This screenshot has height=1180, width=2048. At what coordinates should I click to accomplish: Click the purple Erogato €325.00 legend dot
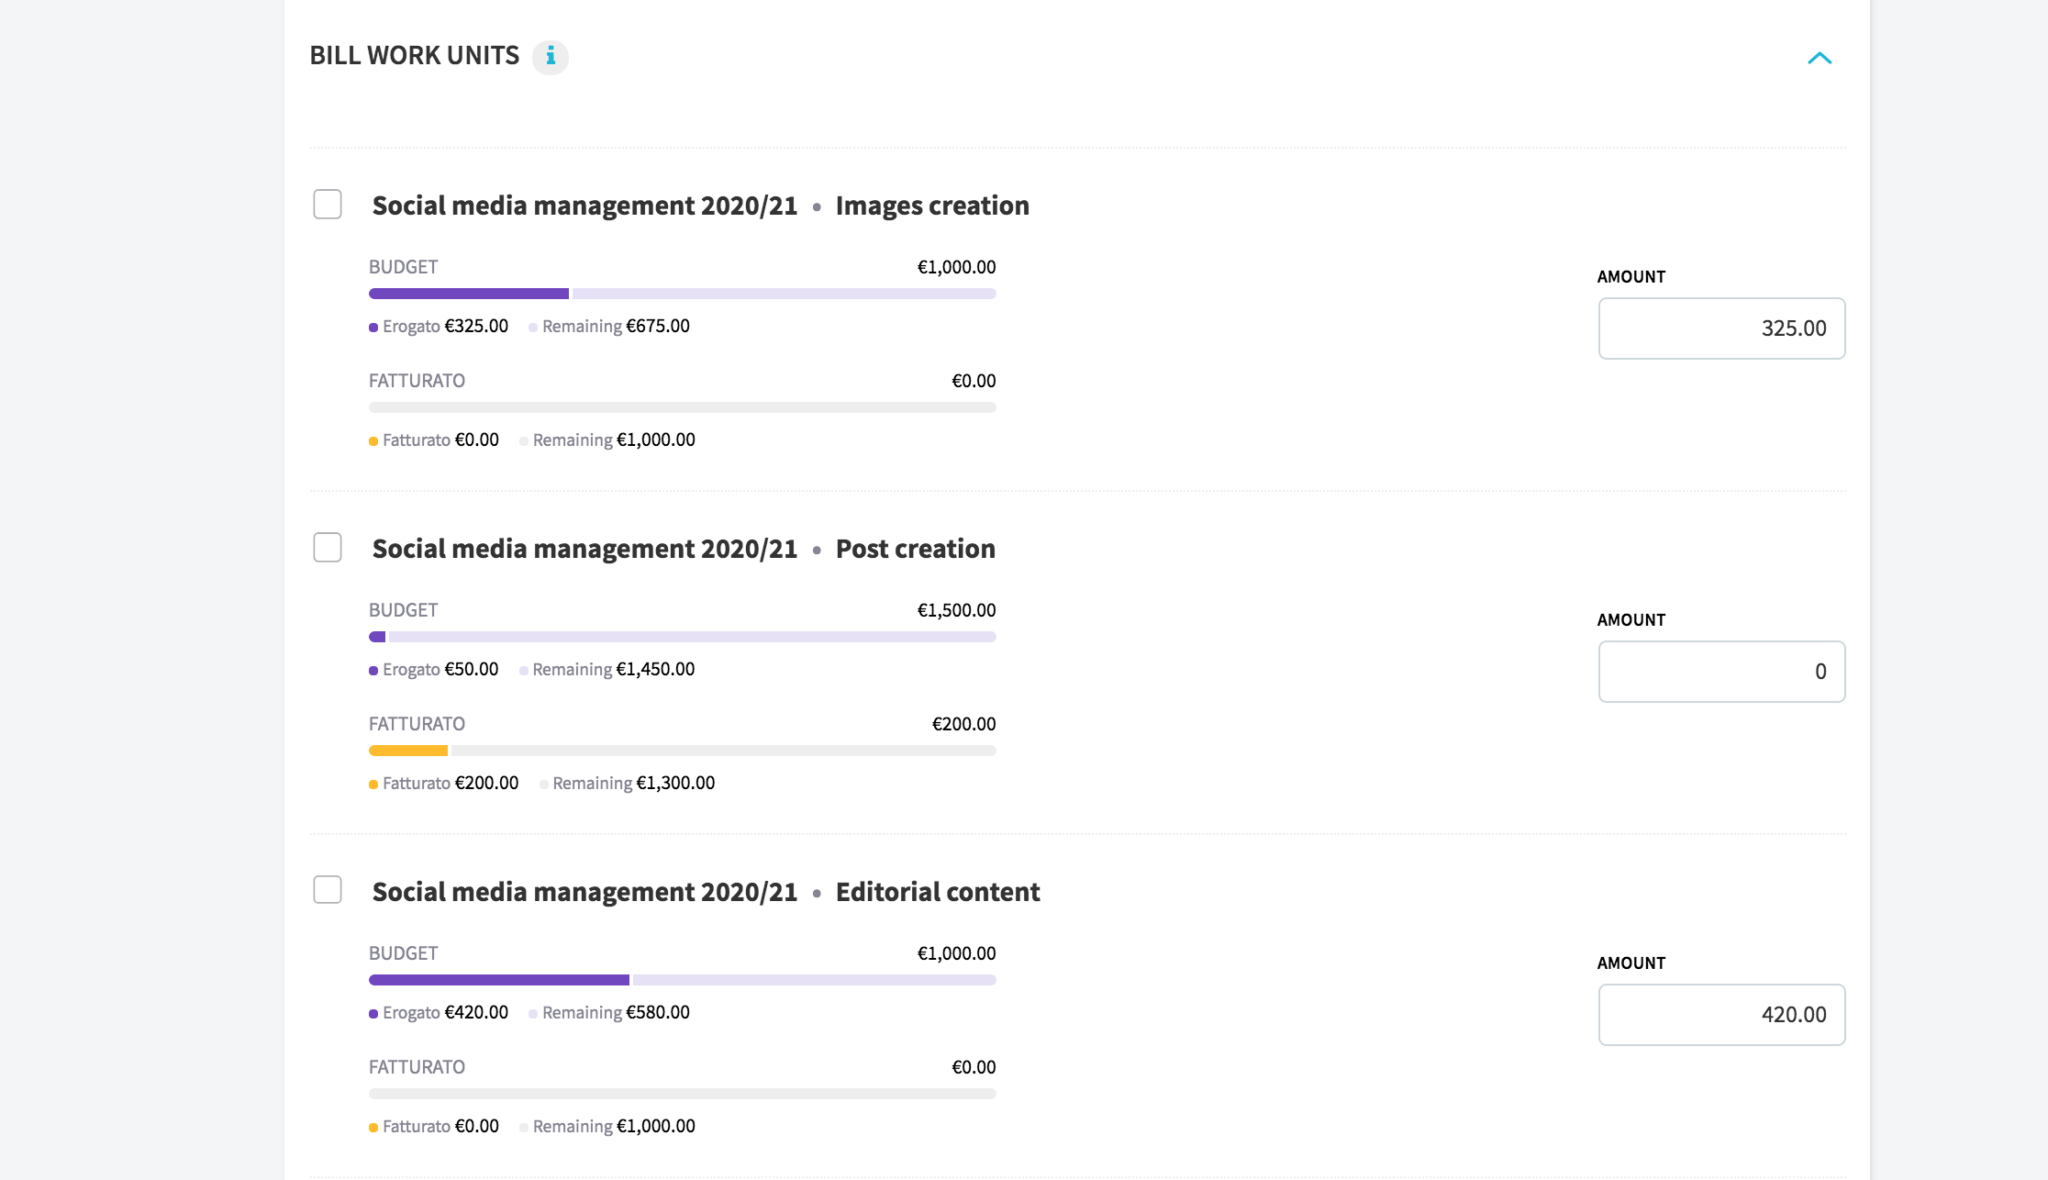click(x=374, y=327)
